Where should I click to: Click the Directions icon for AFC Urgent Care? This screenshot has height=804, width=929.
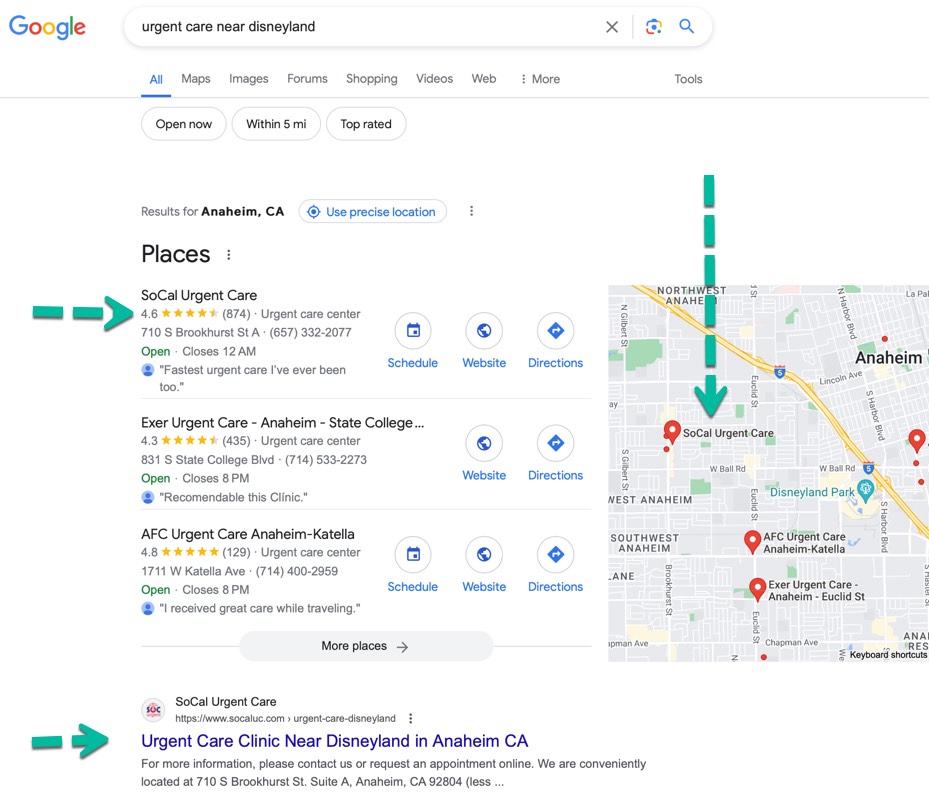555,555
